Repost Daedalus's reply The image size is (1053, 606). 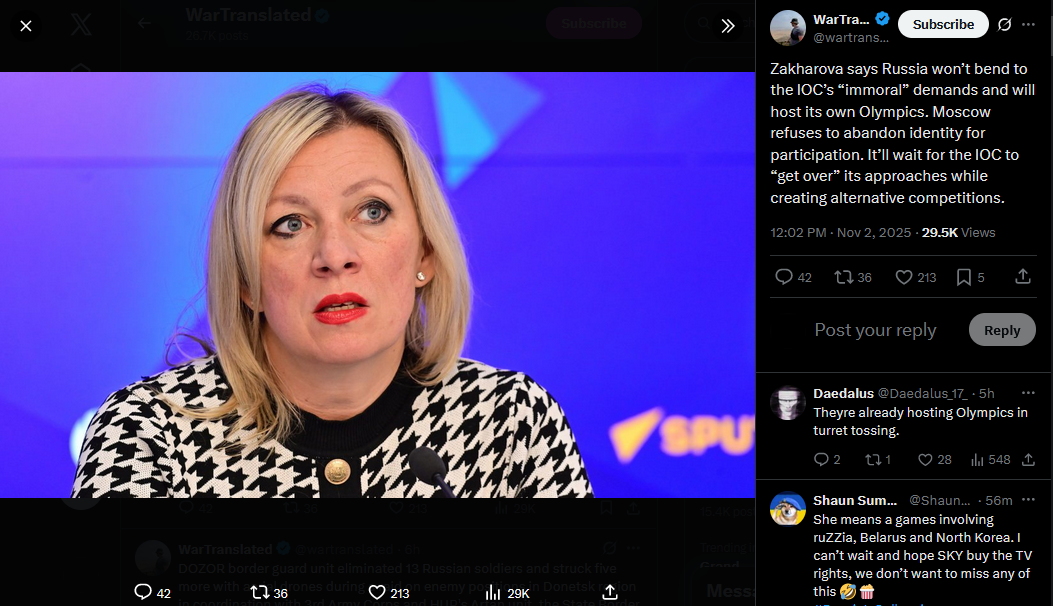click(878, 460)
